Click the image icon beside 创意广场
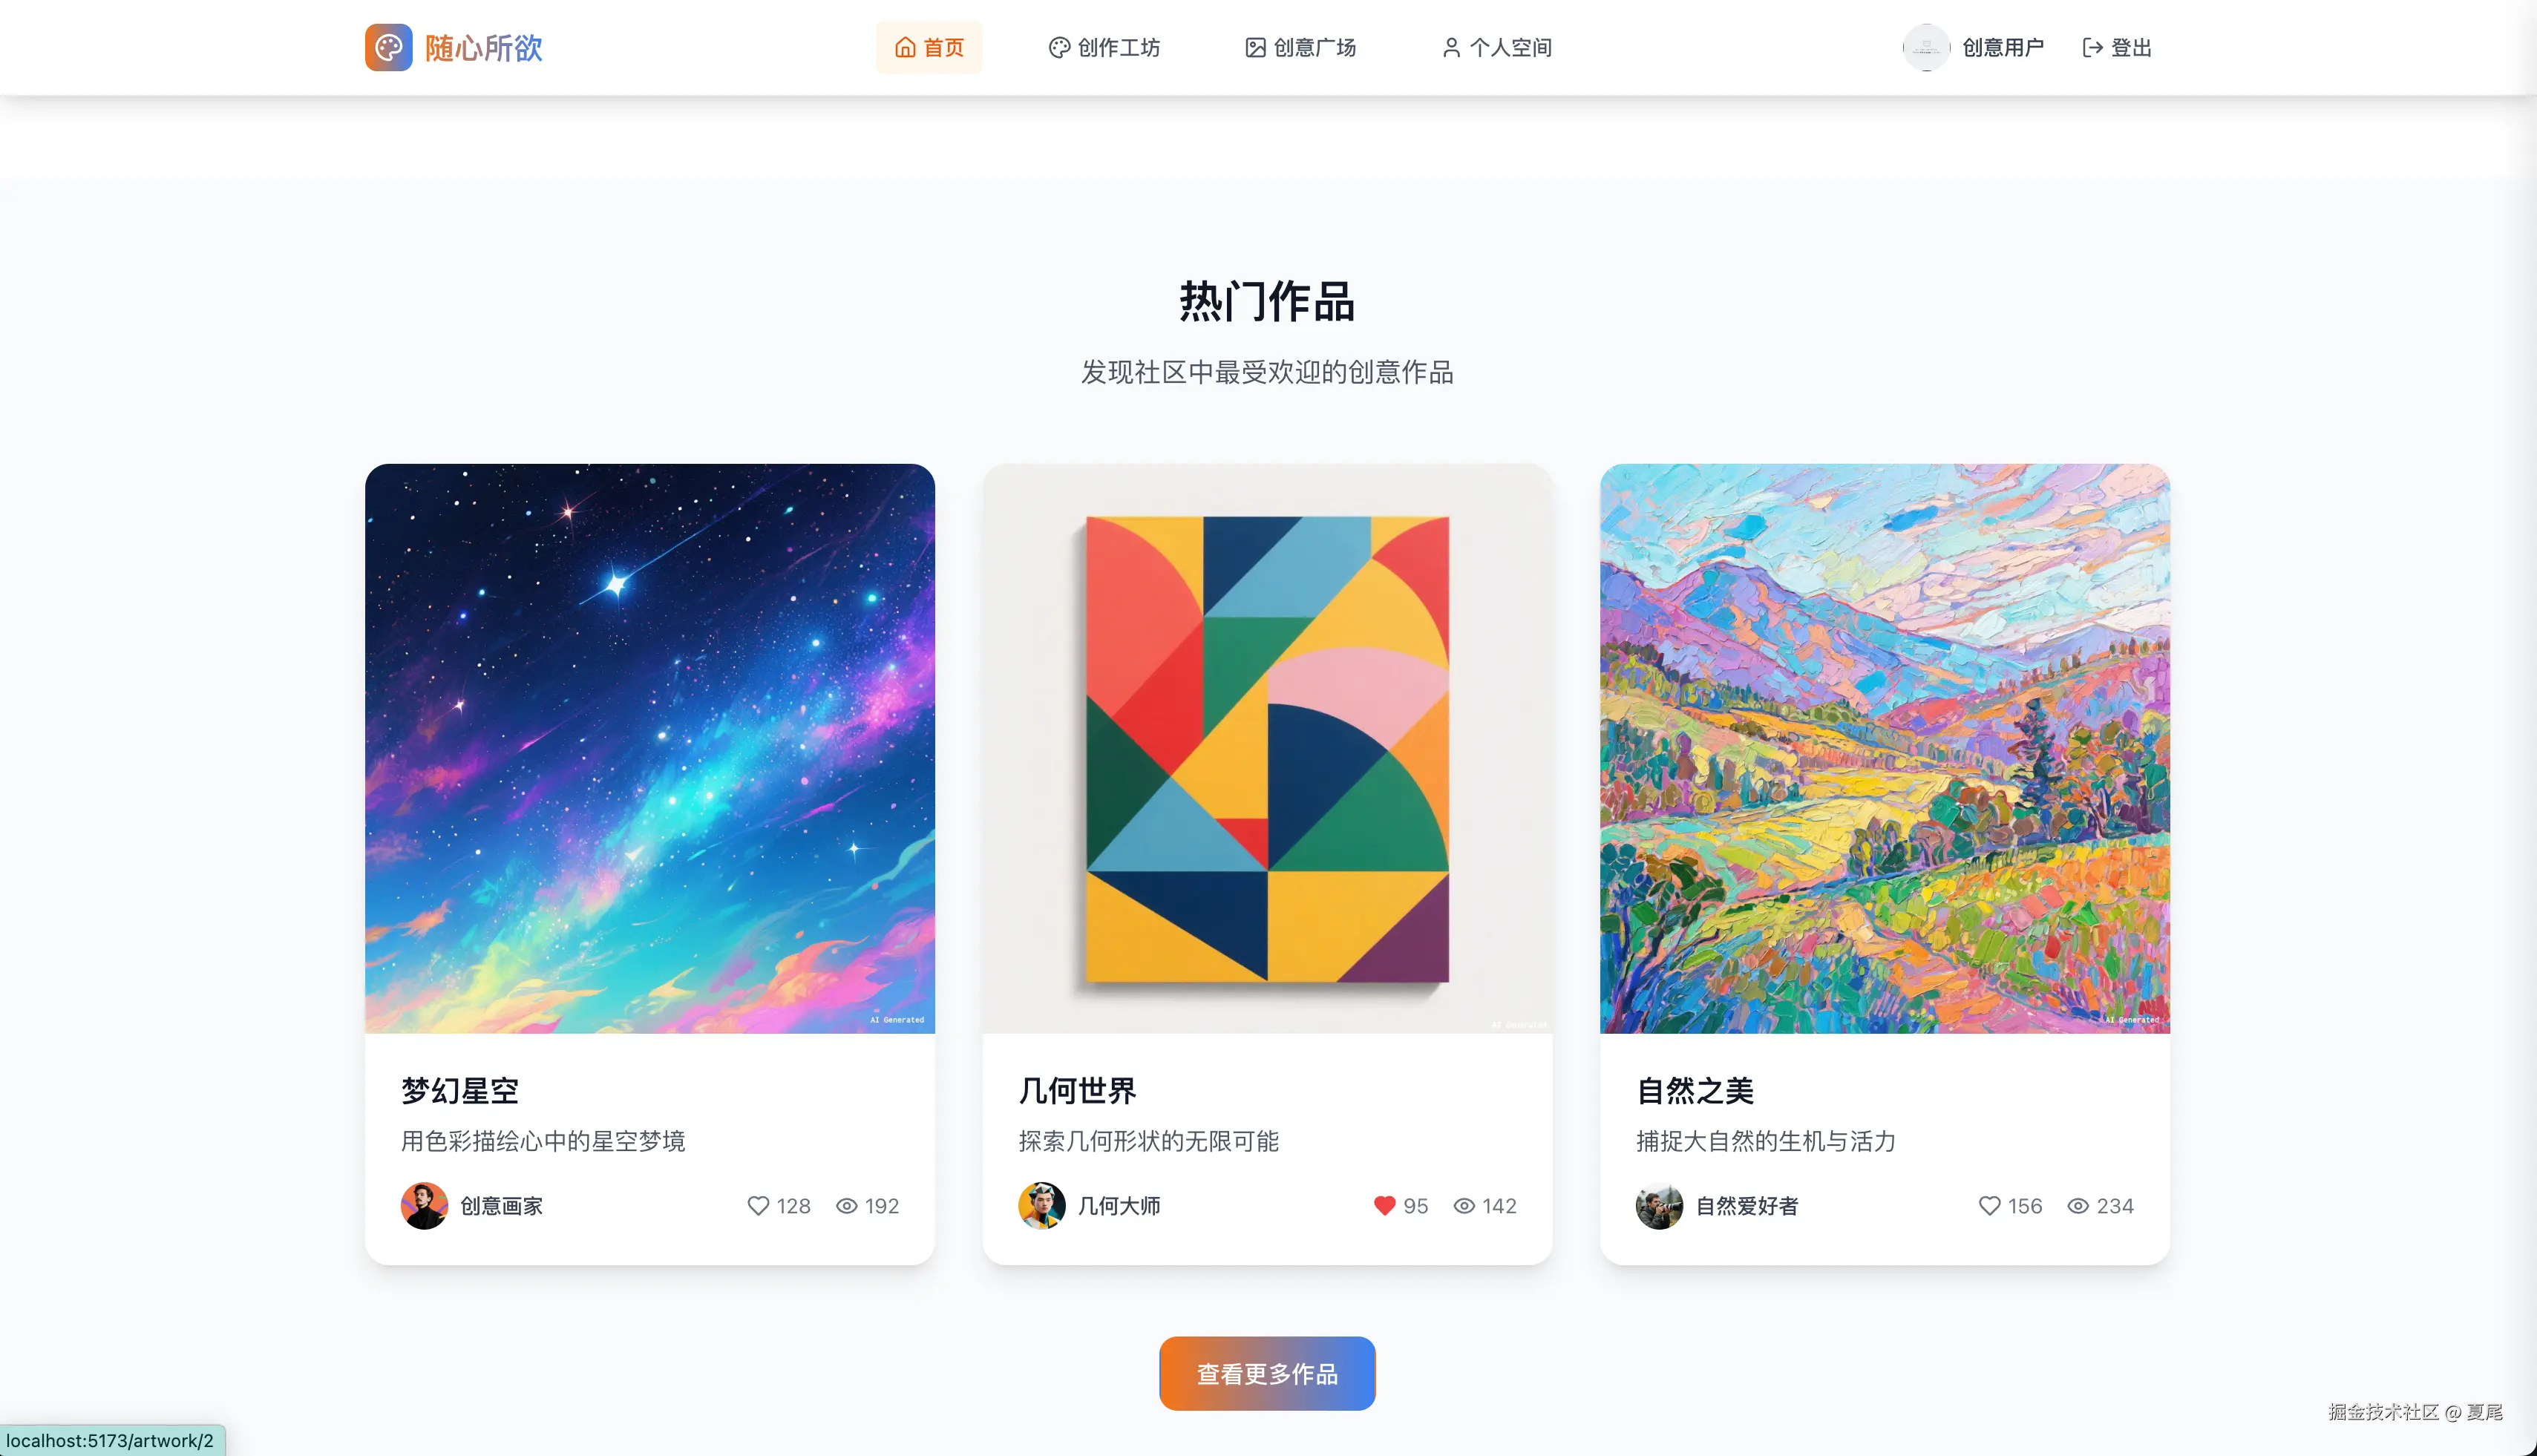Screen dimensions: 2537x1456 [x=1255, y=47]
